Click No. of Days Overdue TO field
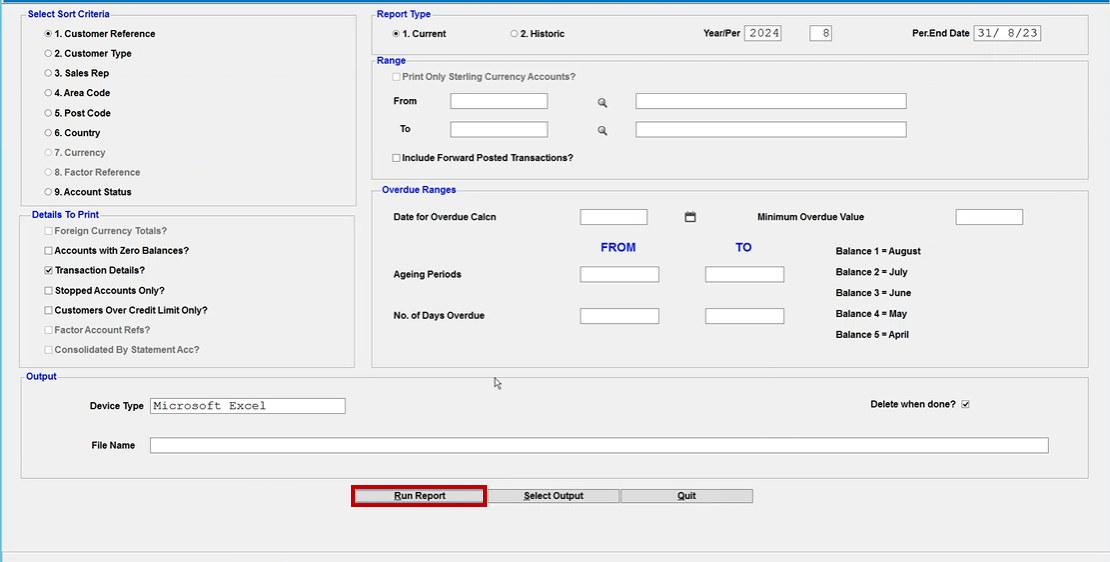The image size is (1110, 562). [745, 316]
